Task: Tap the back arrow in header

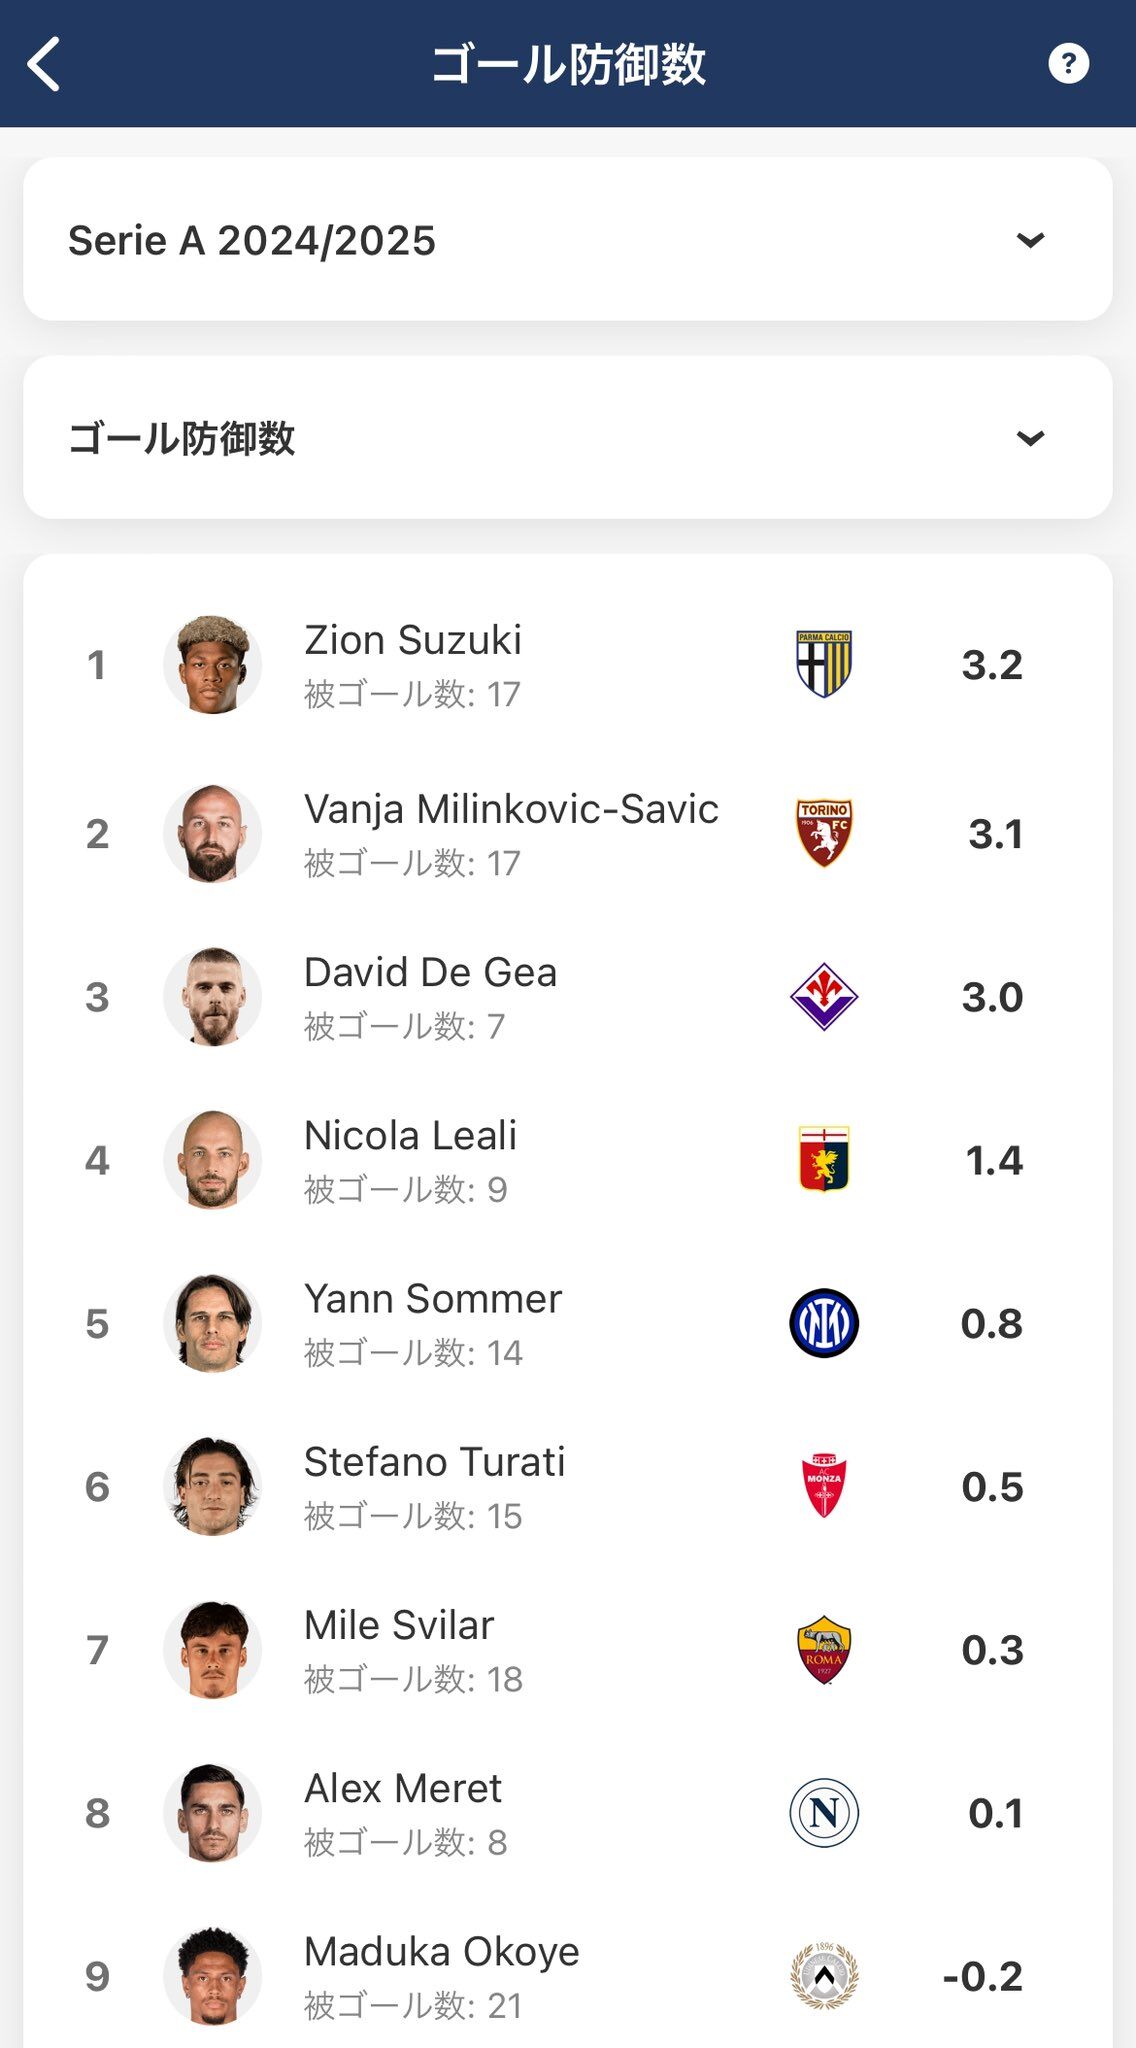Action: 44,64
